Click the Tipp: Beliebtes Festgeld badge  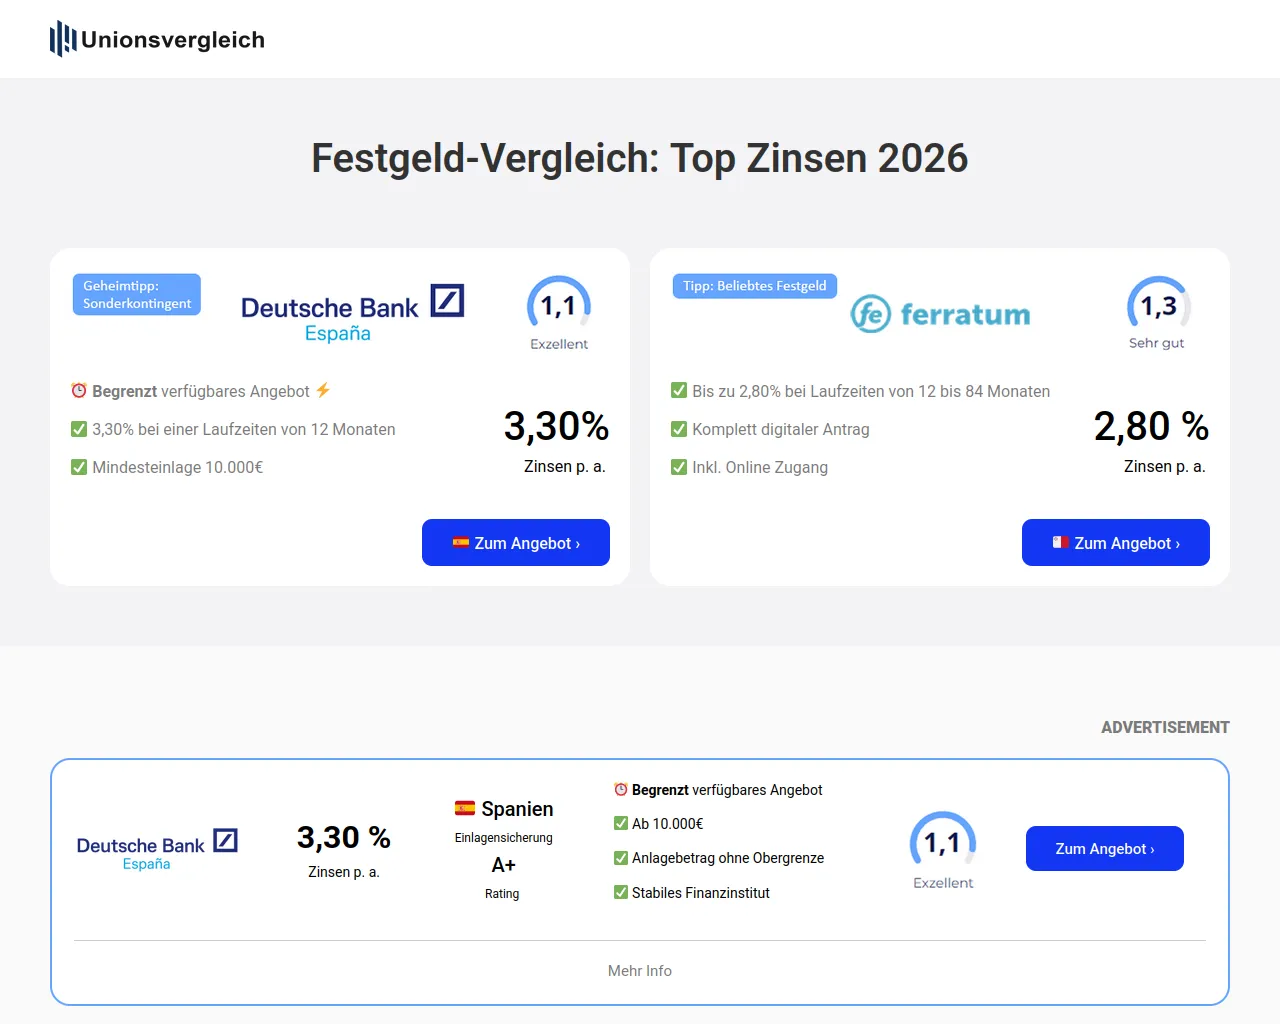[755, 286]
